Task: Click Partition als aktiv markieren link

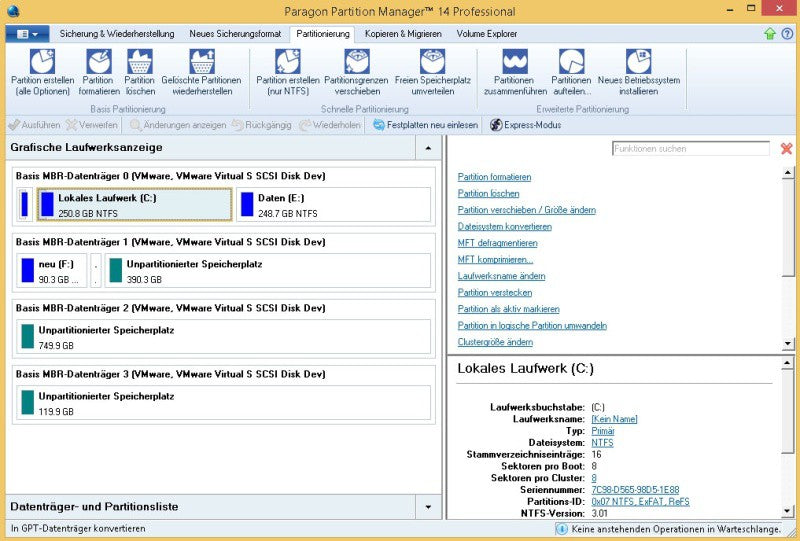Action: [x=508, y=309]
